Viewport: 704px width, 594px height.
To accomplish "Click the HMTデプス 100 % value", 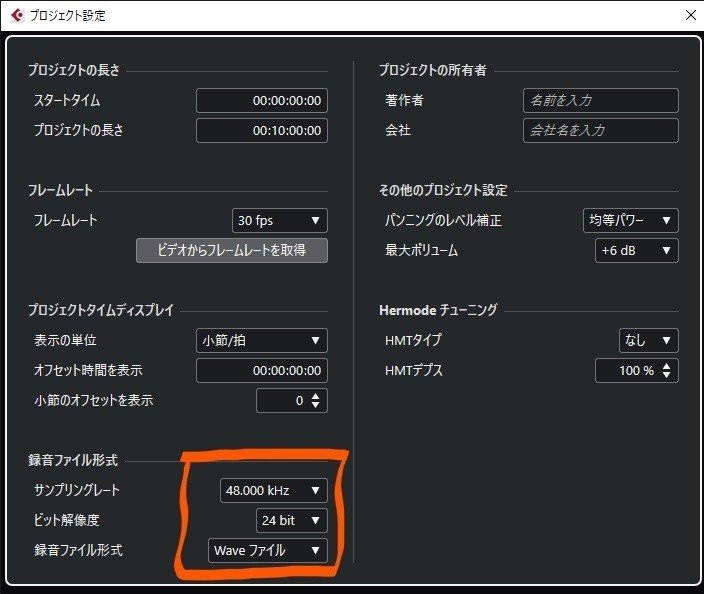I will (636, 370).
